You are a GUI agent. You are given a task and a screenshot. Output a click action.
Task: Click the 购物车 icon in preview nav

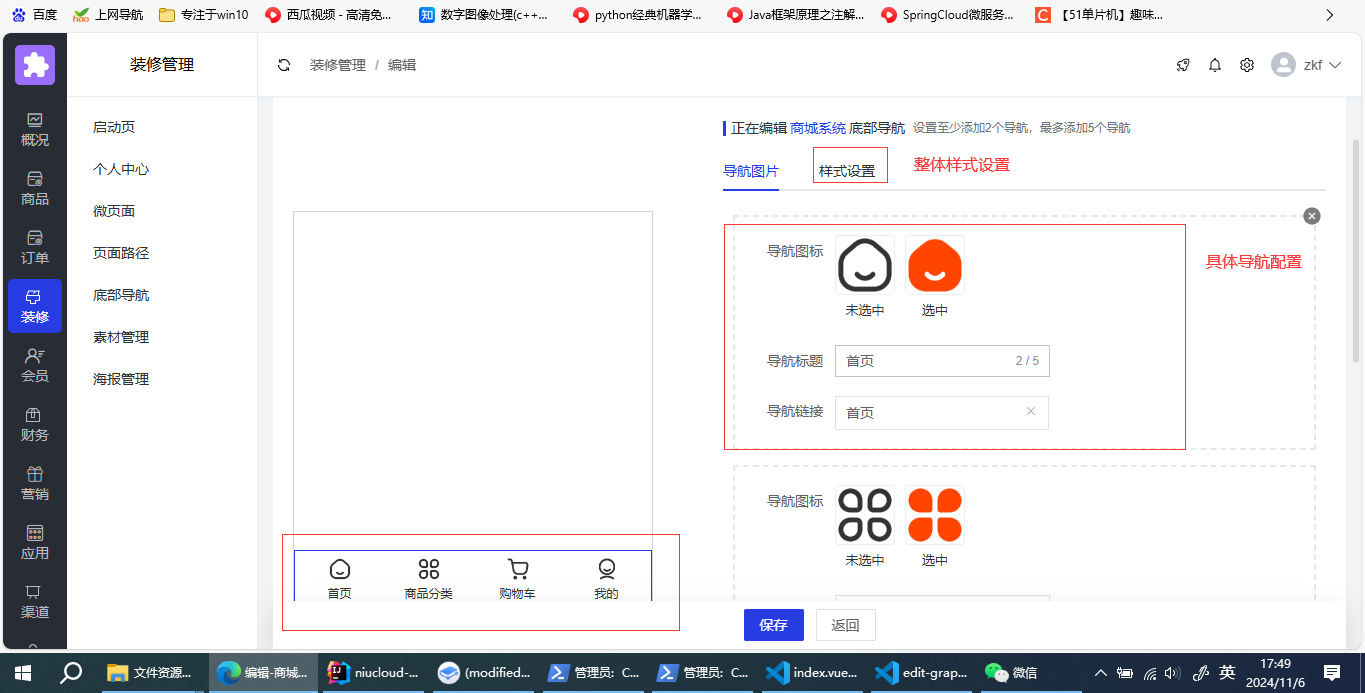tap(517, 570)
